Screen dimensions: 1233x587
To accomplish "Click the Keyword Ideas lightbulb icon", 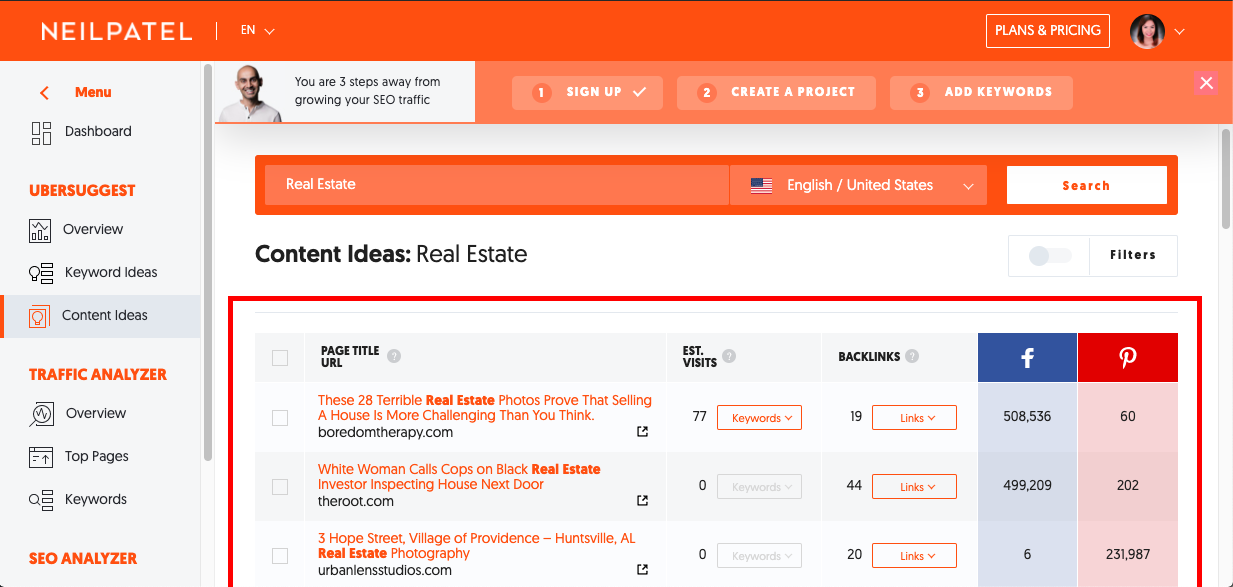I will (41, 273).
